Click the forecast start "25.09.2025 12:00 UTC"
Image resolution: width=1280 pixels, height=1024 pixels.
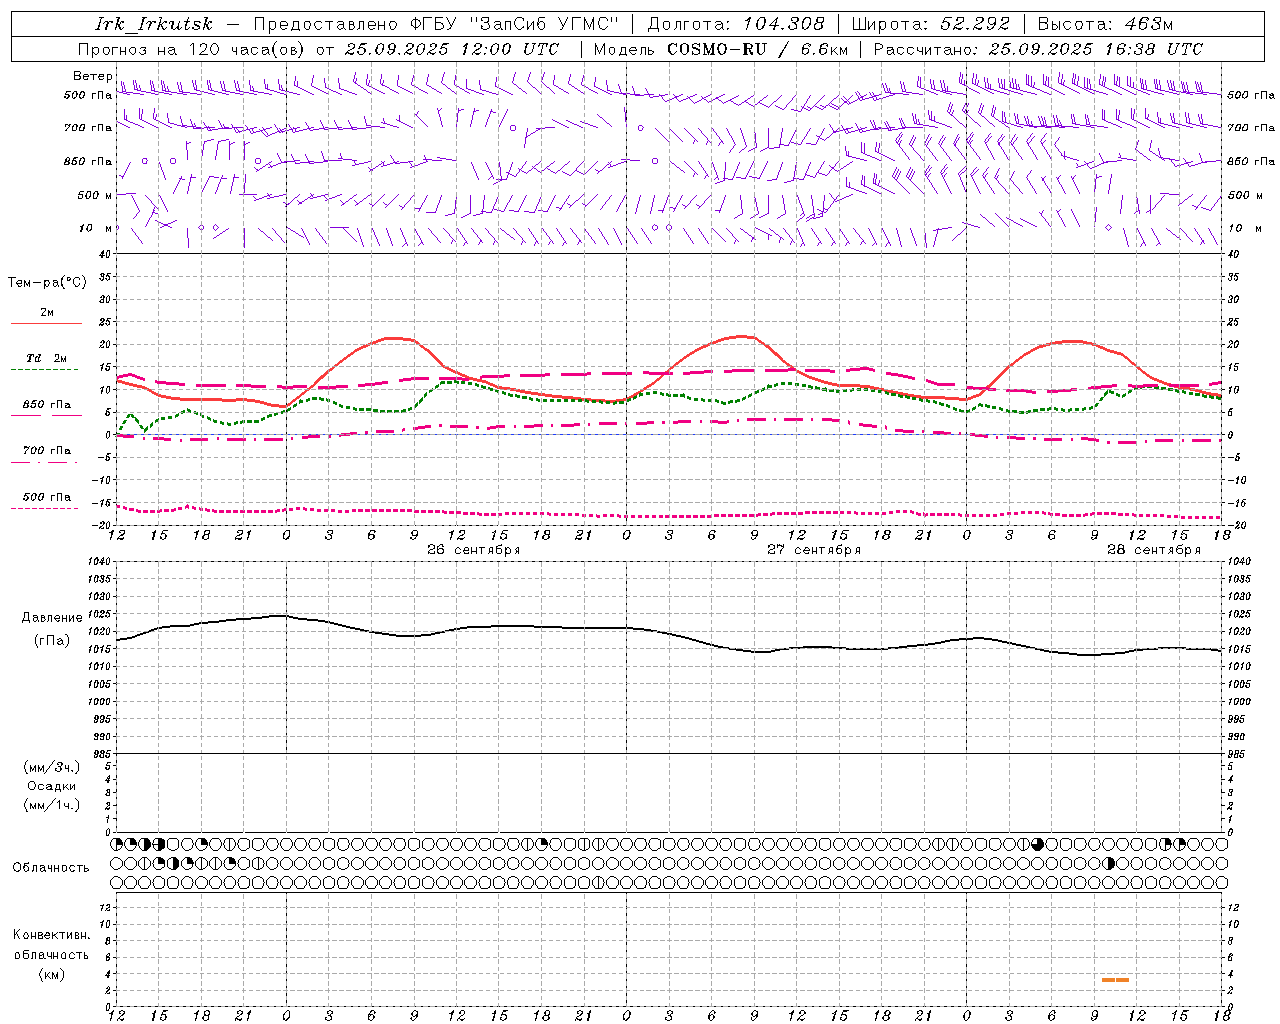(452, 49)
